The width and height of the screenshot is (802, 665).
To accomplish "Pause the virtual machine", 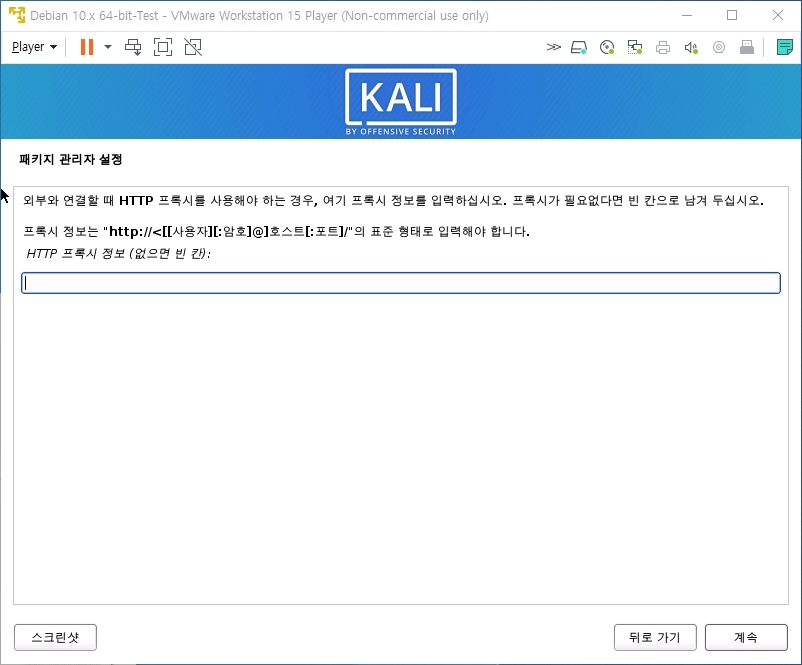I will click(x=87, y=47).
